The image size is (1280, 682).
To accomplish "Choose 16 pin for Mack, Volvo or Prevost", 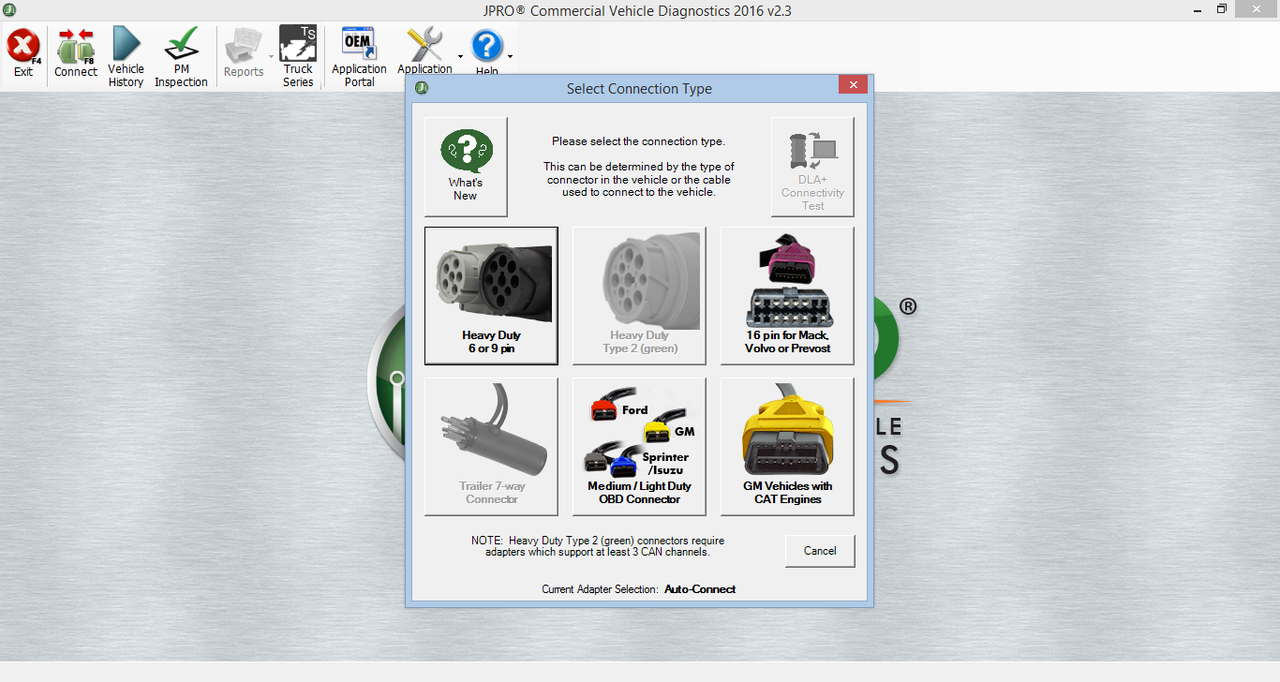I will [x=787, y=295].
